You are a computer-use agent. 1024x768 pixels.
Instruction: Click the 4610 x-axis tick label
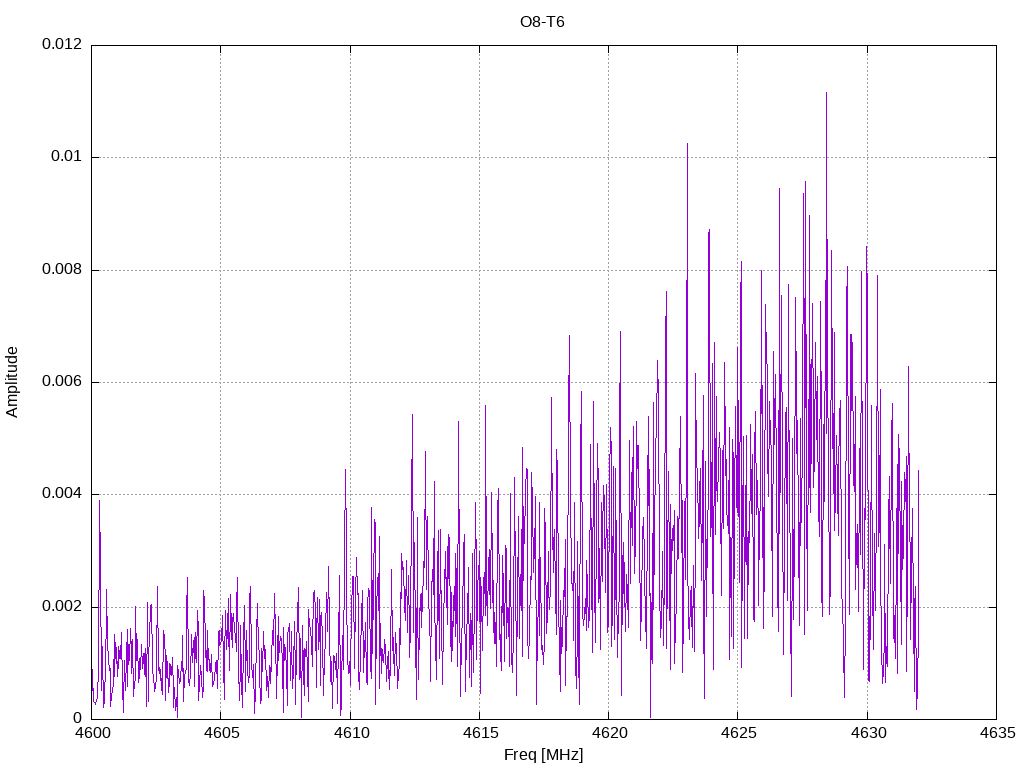point(351,733)
